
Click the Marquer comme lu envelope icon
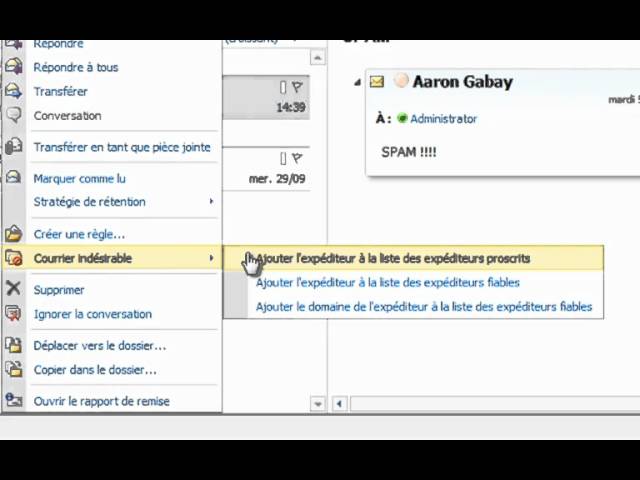[13, 177]
